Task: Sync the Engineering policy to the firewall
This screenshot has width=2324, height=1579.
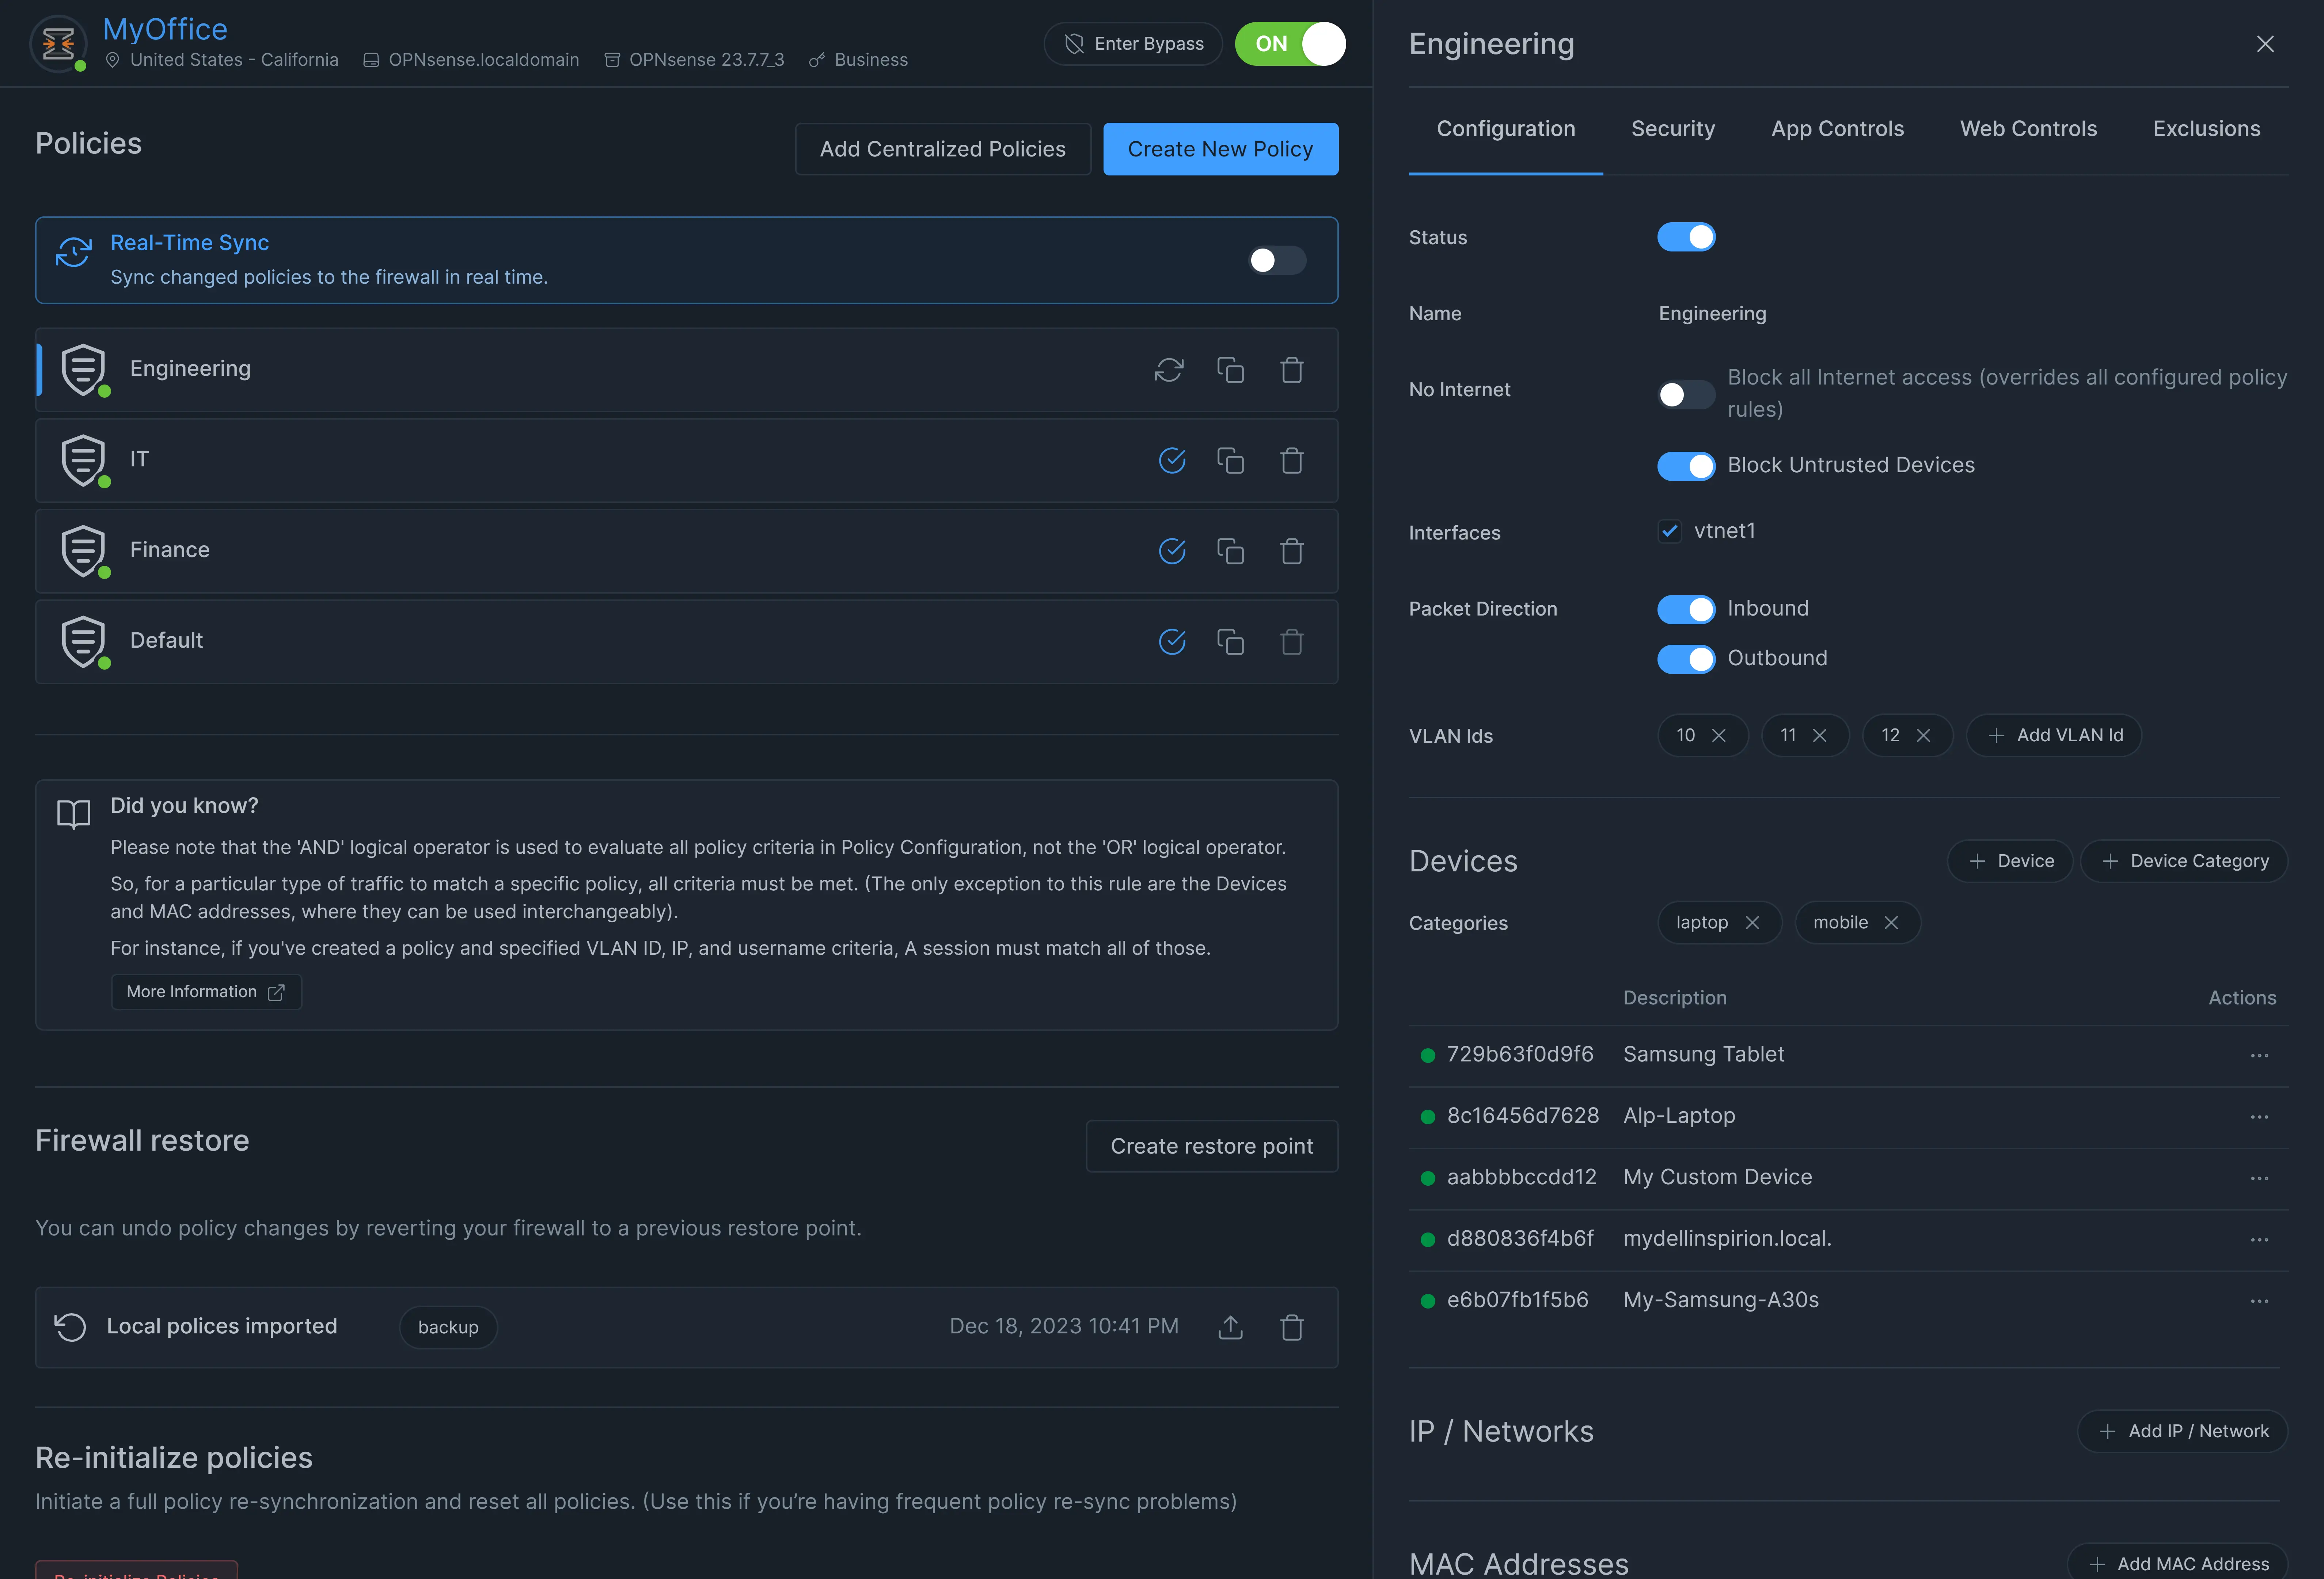Action: [1169, 370]
